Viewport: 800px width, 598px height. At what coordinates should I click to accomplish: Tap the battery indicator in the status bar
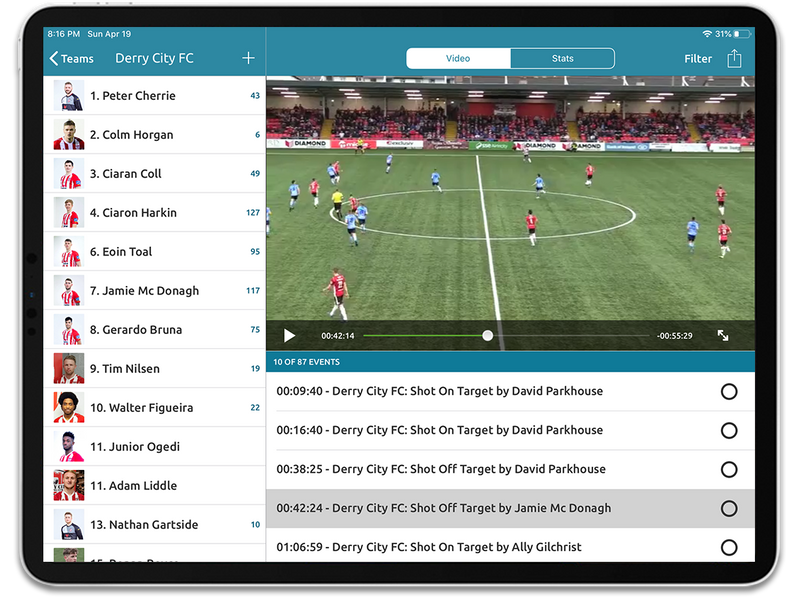[x=740, y=30]
